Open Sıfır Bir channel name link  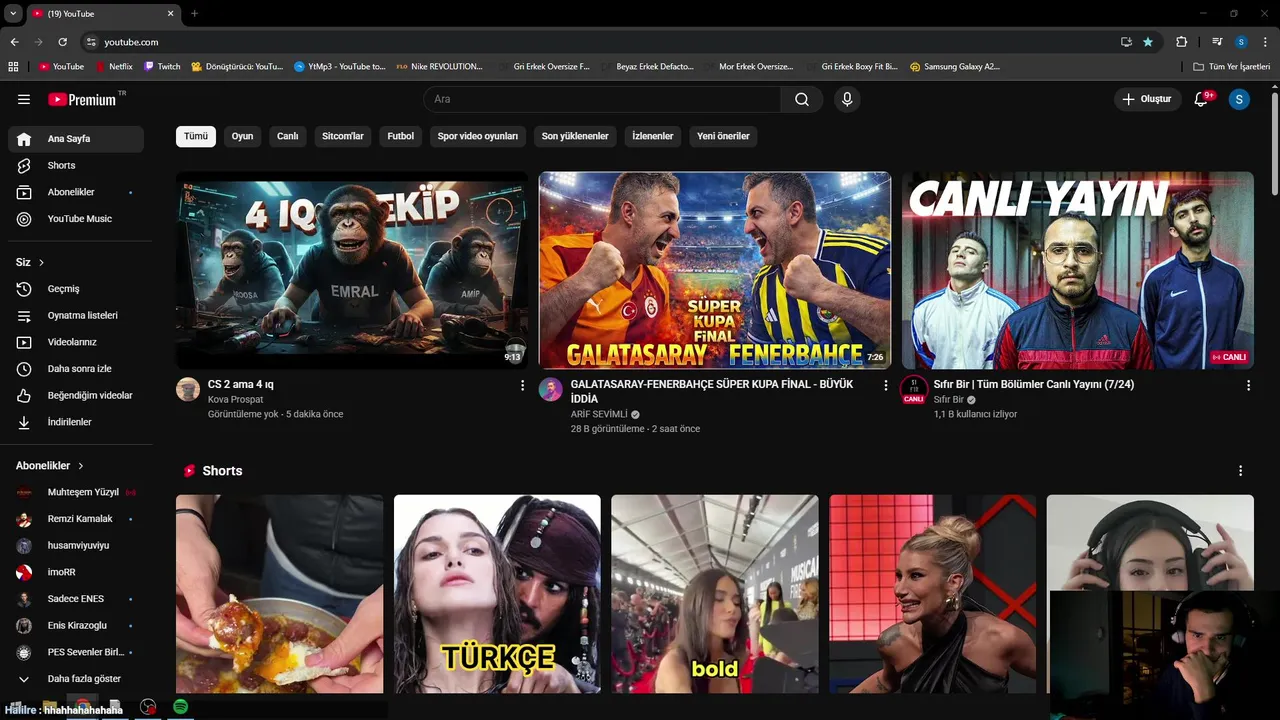(x=949, y=399)
